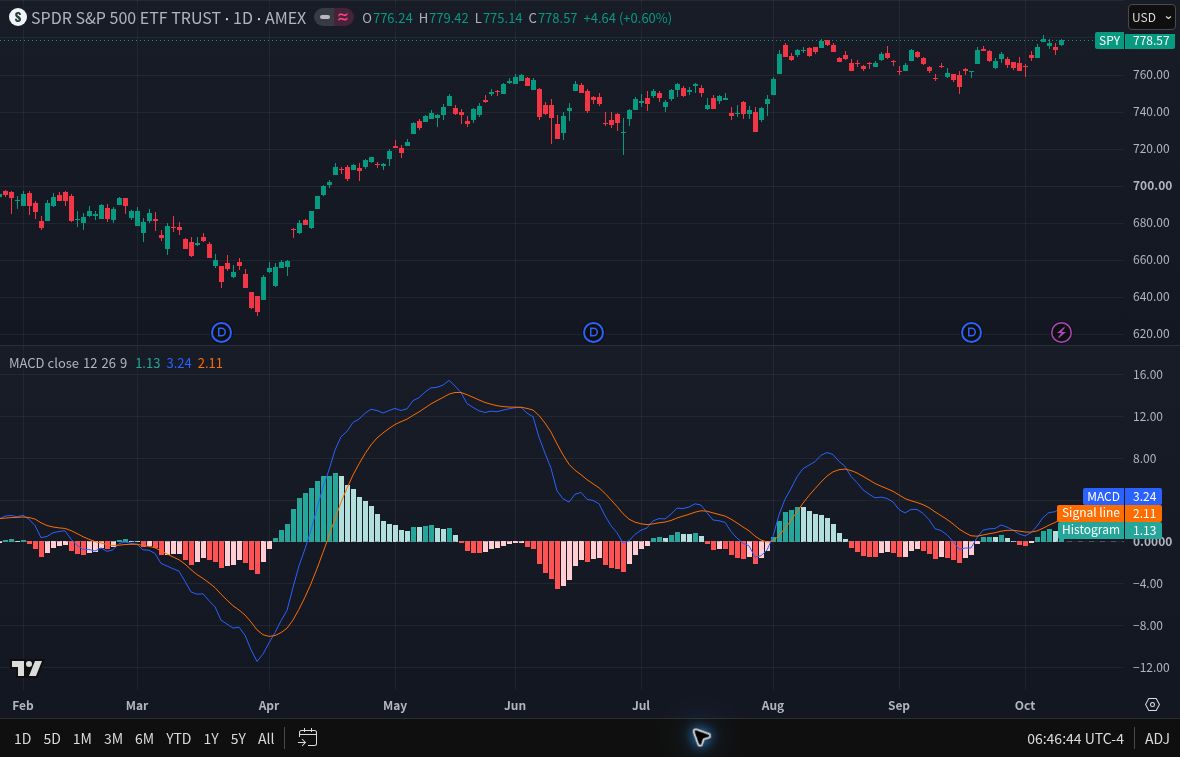Click the purple earnings lightning marker
Image resolution: width=1180 pixels, height=757 pixels.
tap(1061, 332)
